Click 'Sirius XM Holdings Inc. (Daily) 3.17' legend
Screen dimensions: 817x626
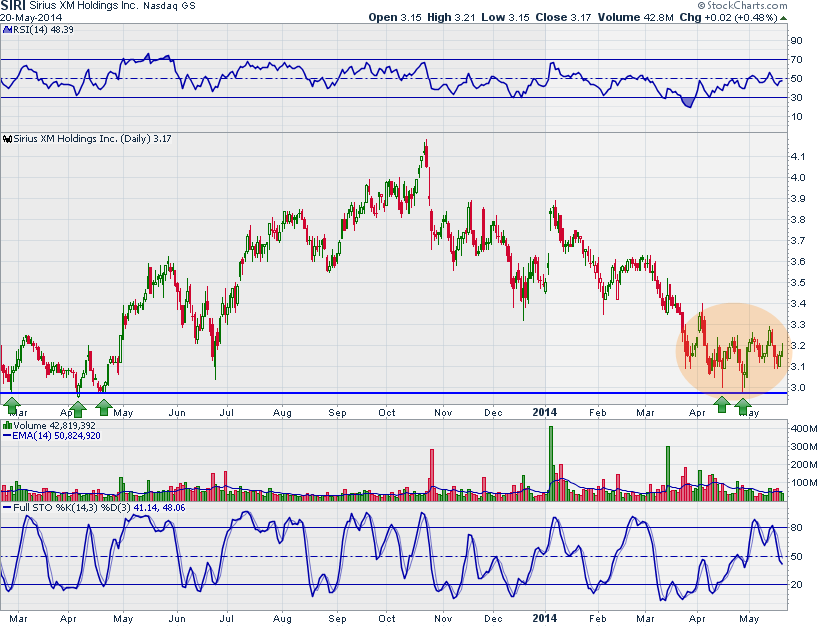92,139
